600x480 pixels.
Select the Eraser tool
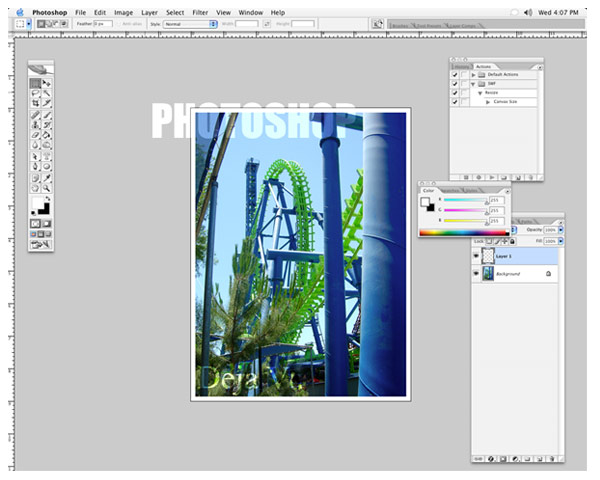tap(35, 135)
